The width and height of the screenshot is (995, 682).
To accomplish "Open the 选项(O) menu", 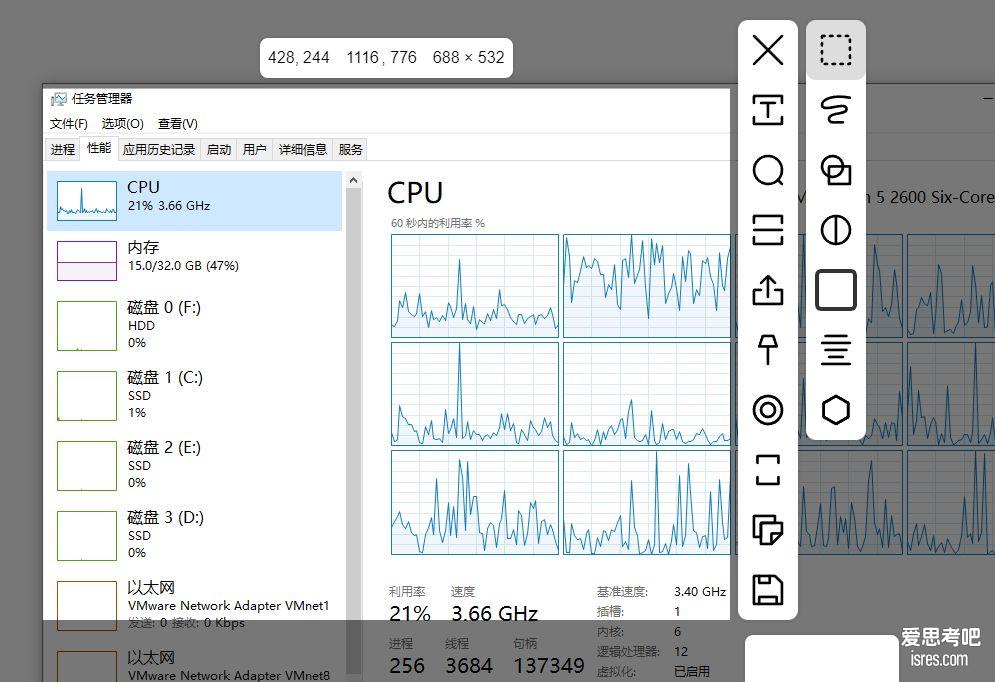I will (x=122, y=124).
